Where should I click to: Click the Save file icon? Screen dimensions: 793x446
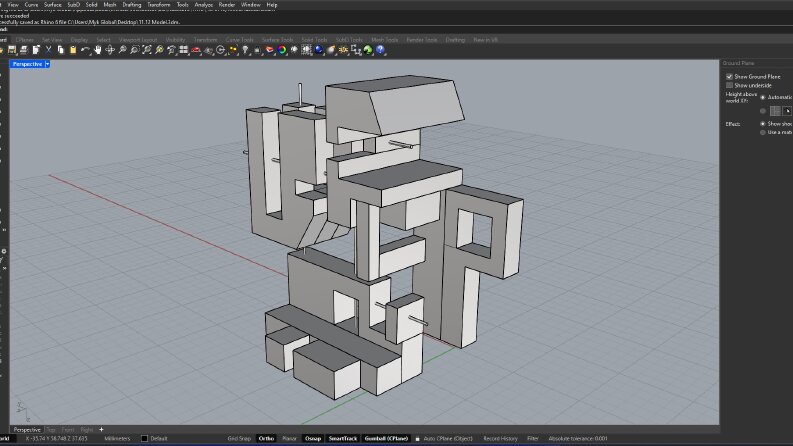pos(12,50)
